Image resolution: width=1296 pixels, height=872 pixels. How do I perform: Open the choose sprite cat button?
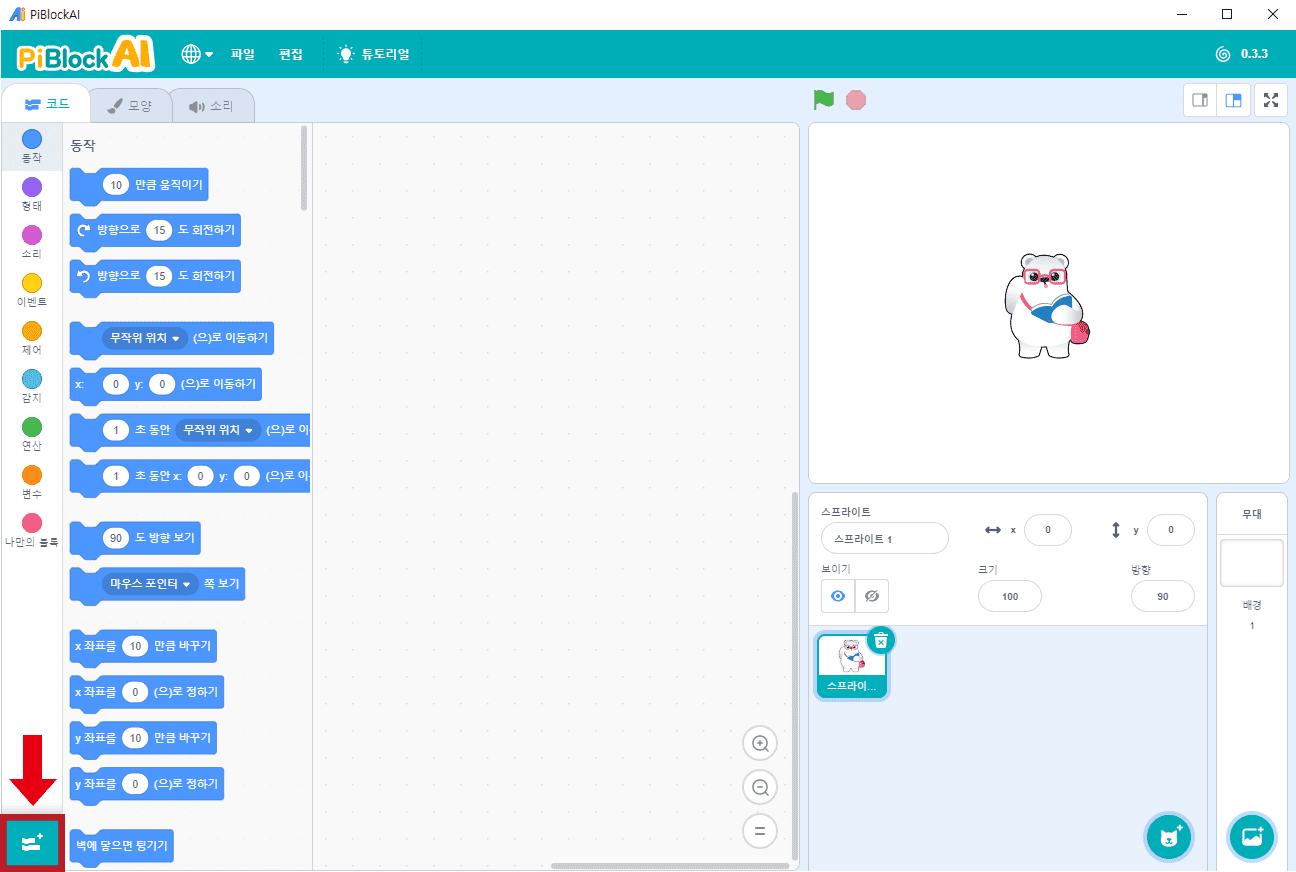(1170, 838)
